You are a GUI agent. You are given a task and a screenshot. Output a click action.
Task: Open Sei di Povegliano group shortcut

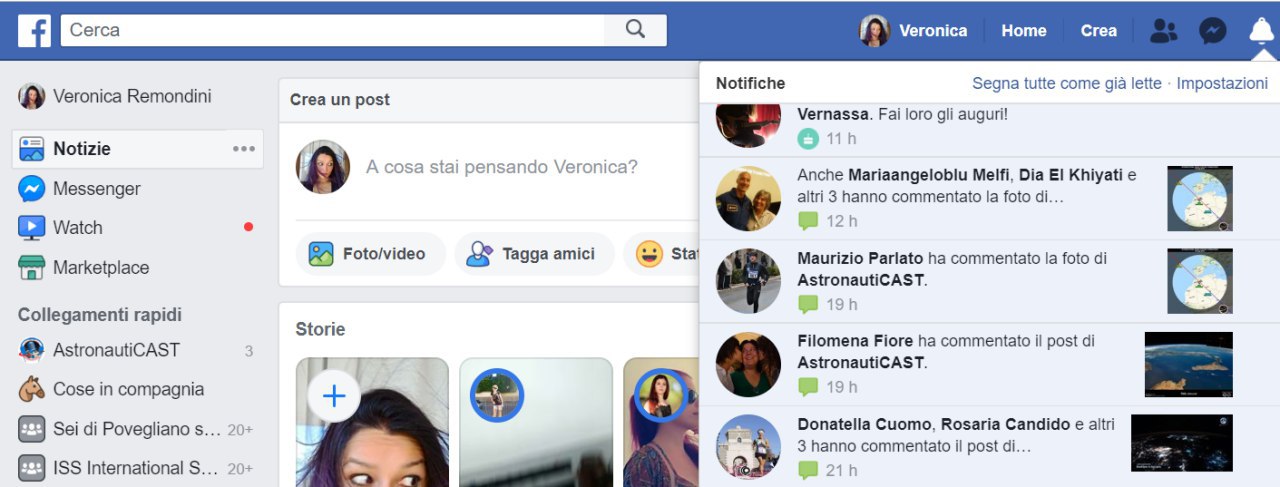tap(137, 429)
